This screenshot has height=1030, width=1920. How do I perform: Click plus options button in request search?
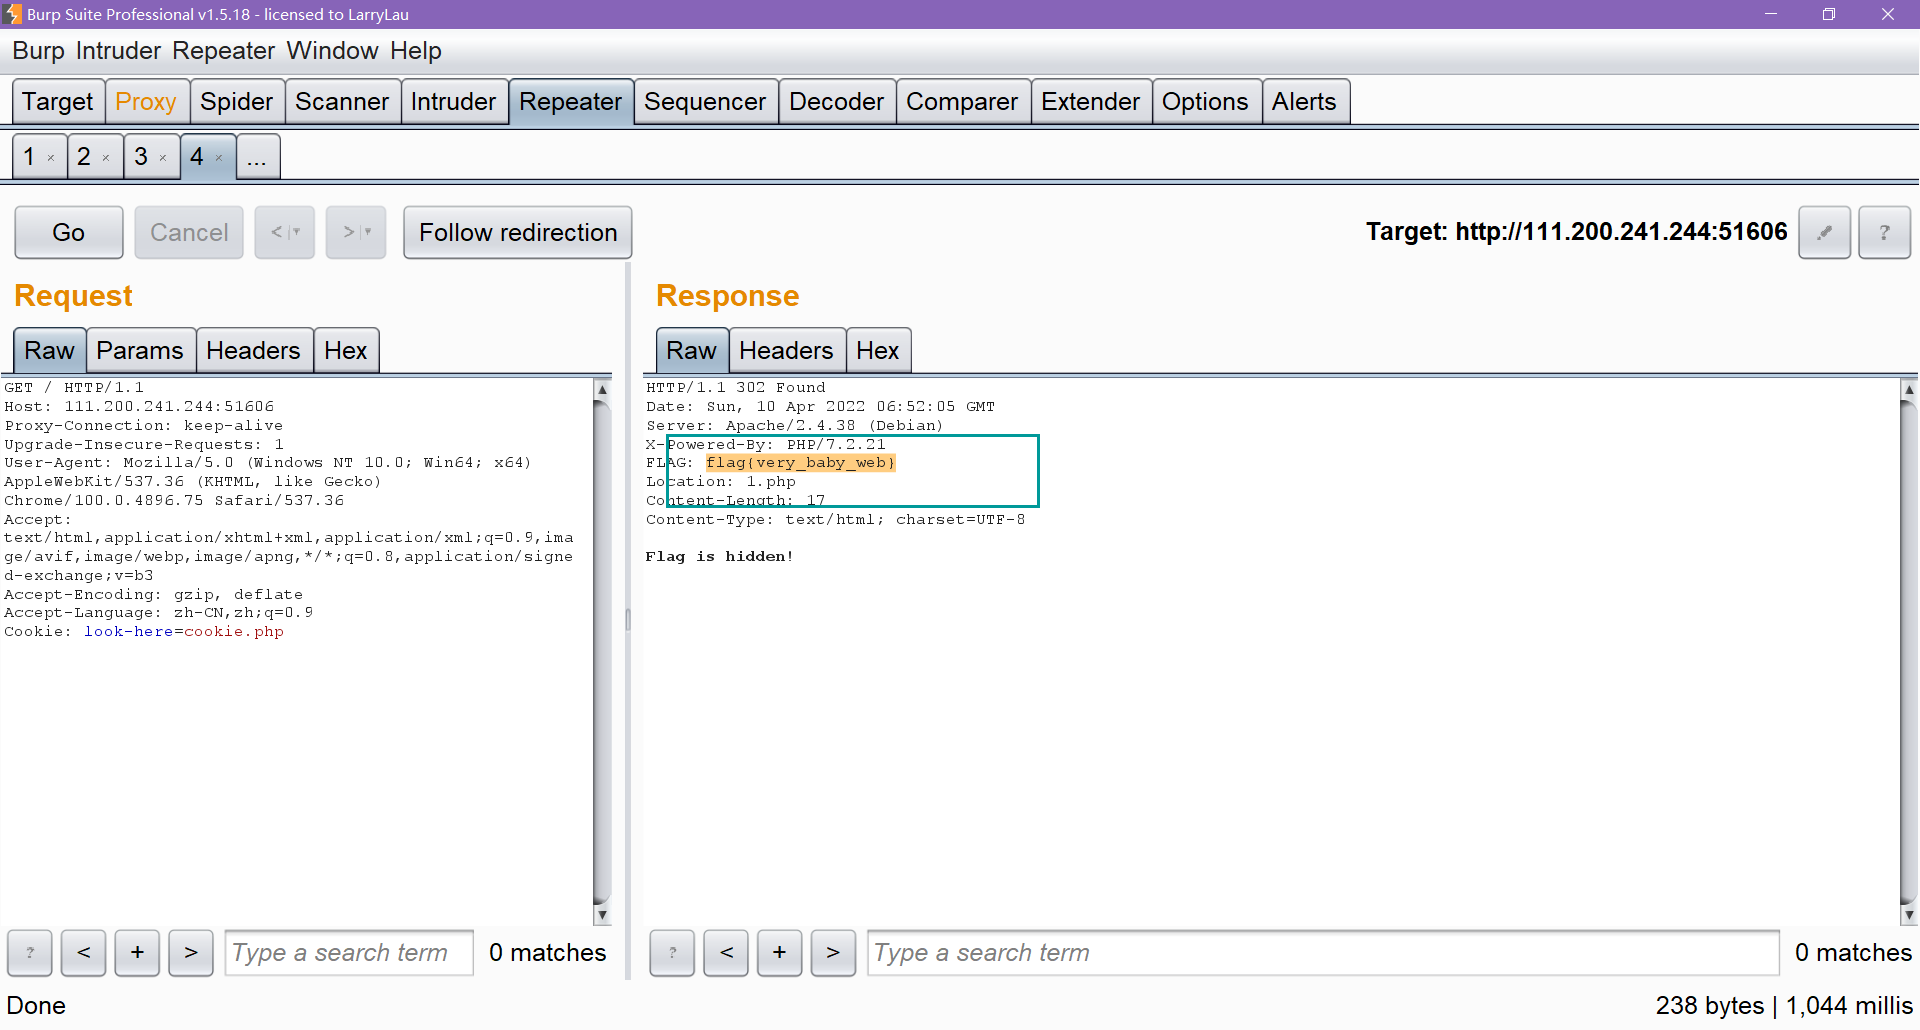[137, 953]
